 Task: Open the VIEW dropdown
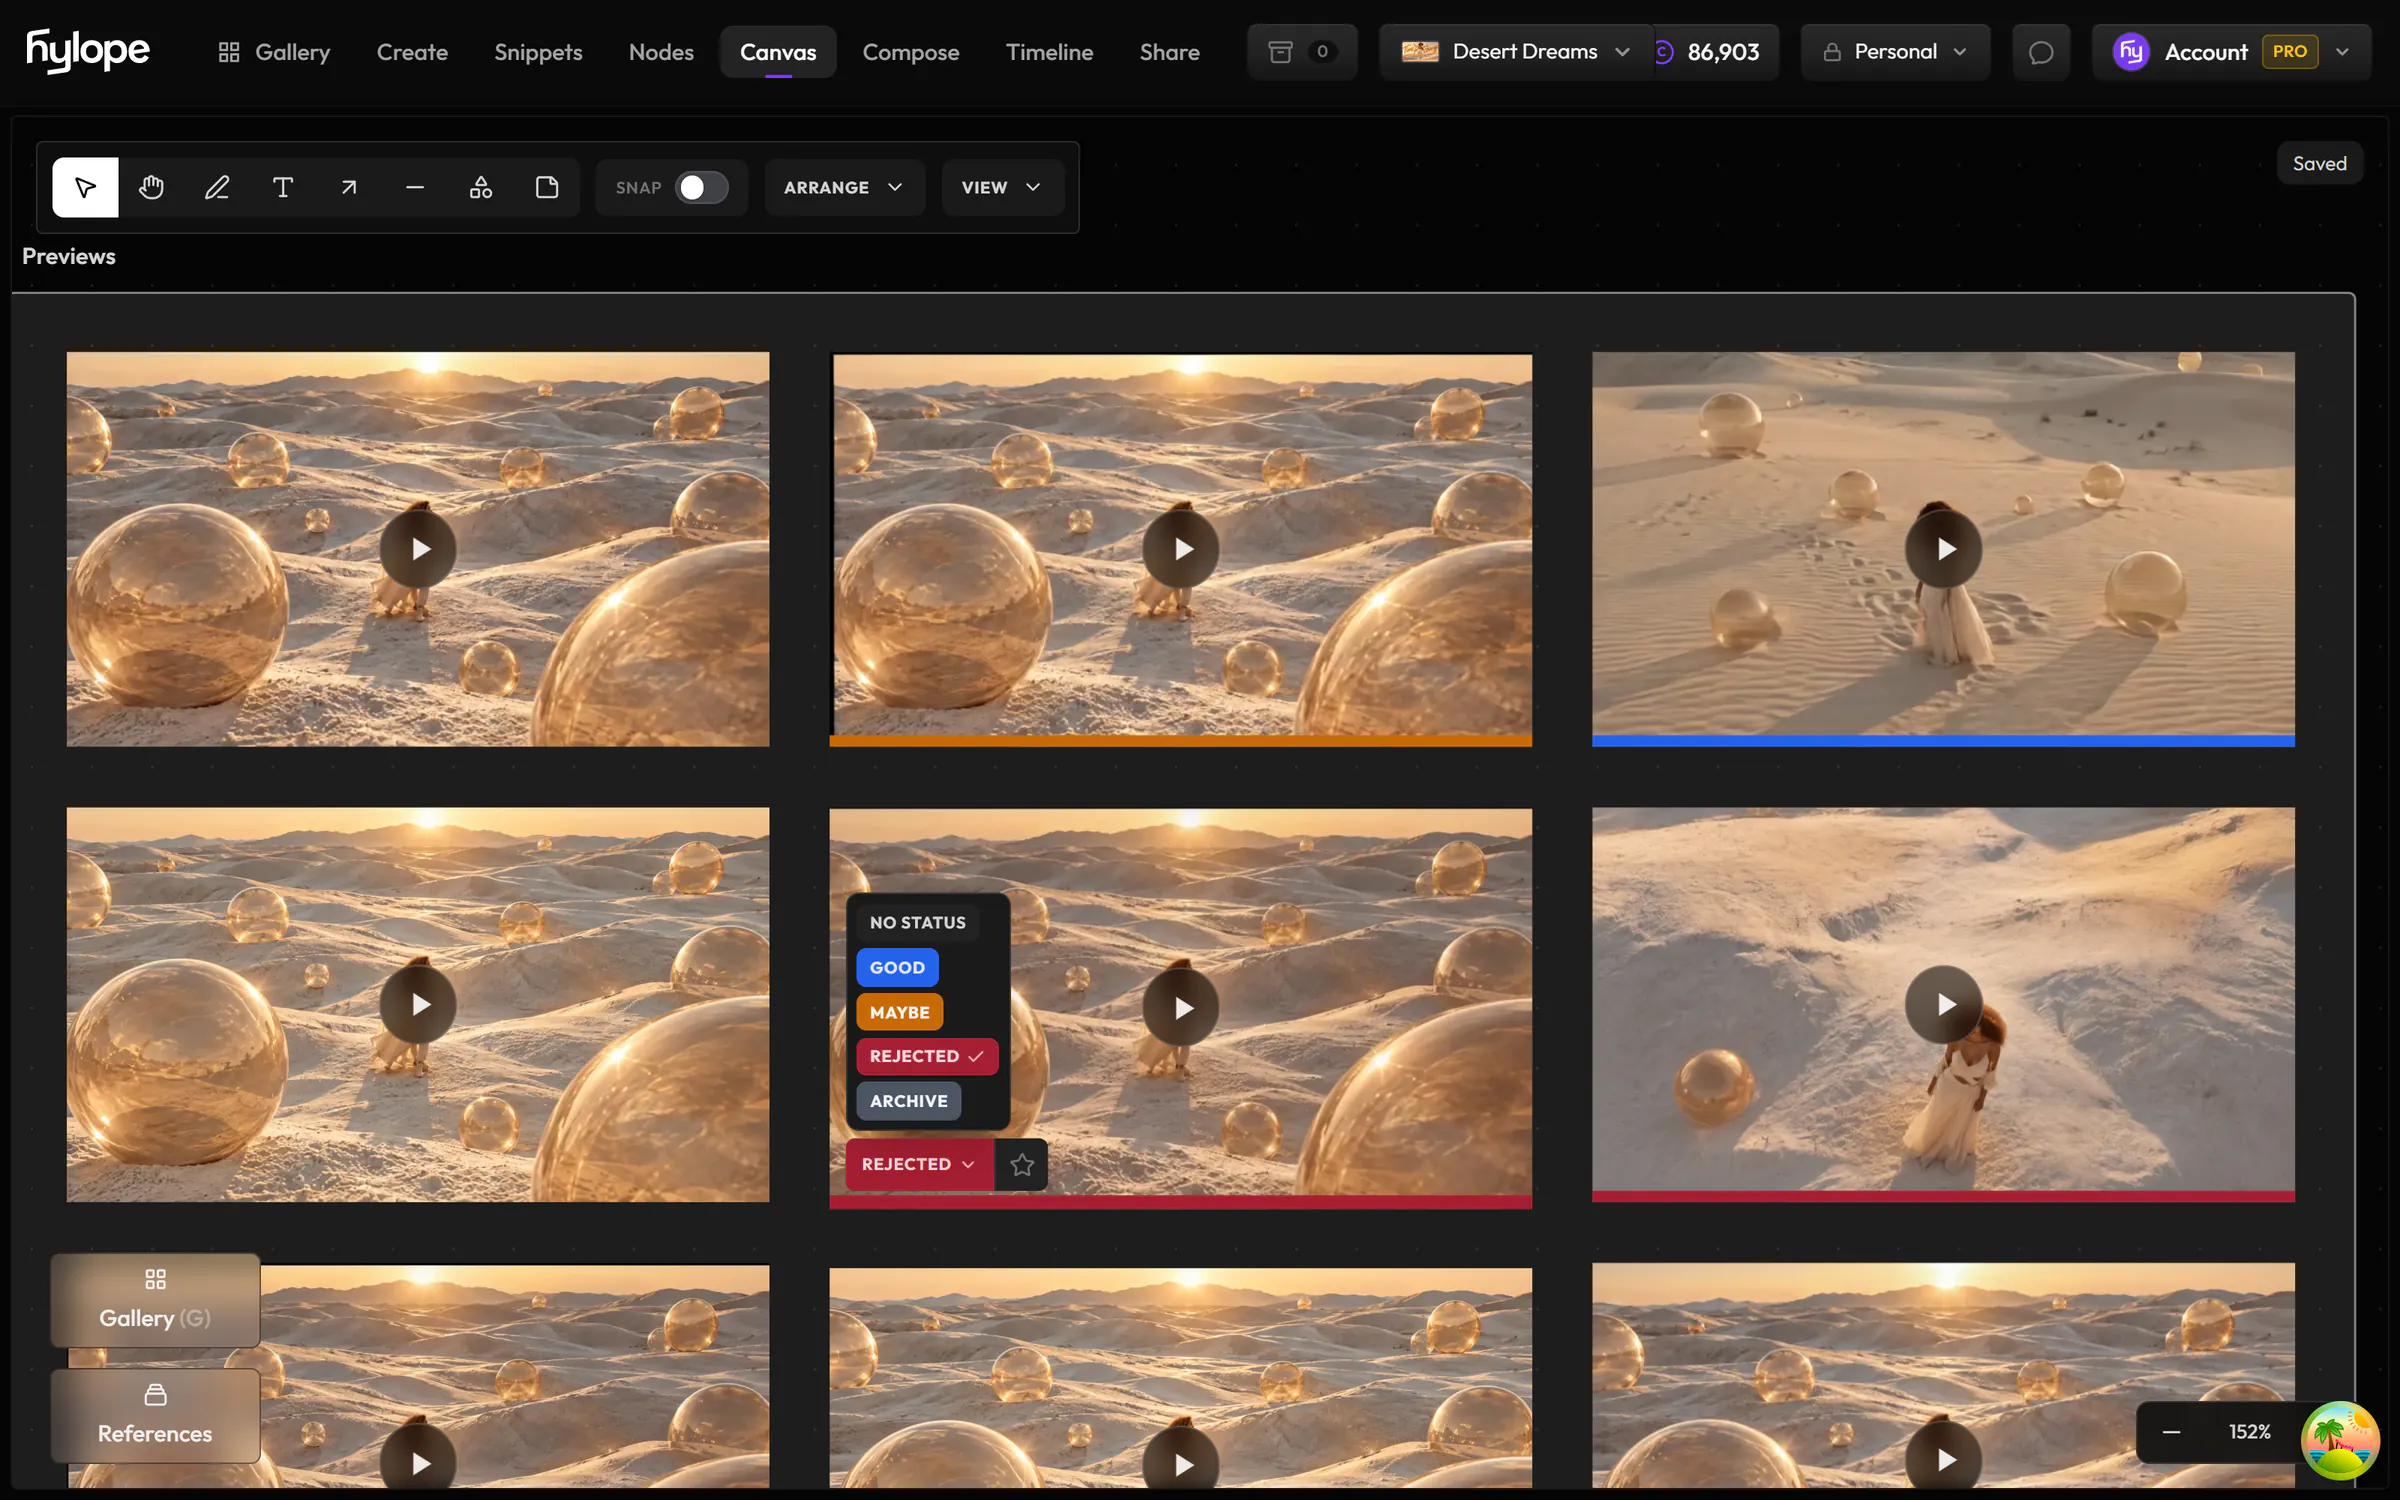pyautogui.click(x=1002, y=187)
